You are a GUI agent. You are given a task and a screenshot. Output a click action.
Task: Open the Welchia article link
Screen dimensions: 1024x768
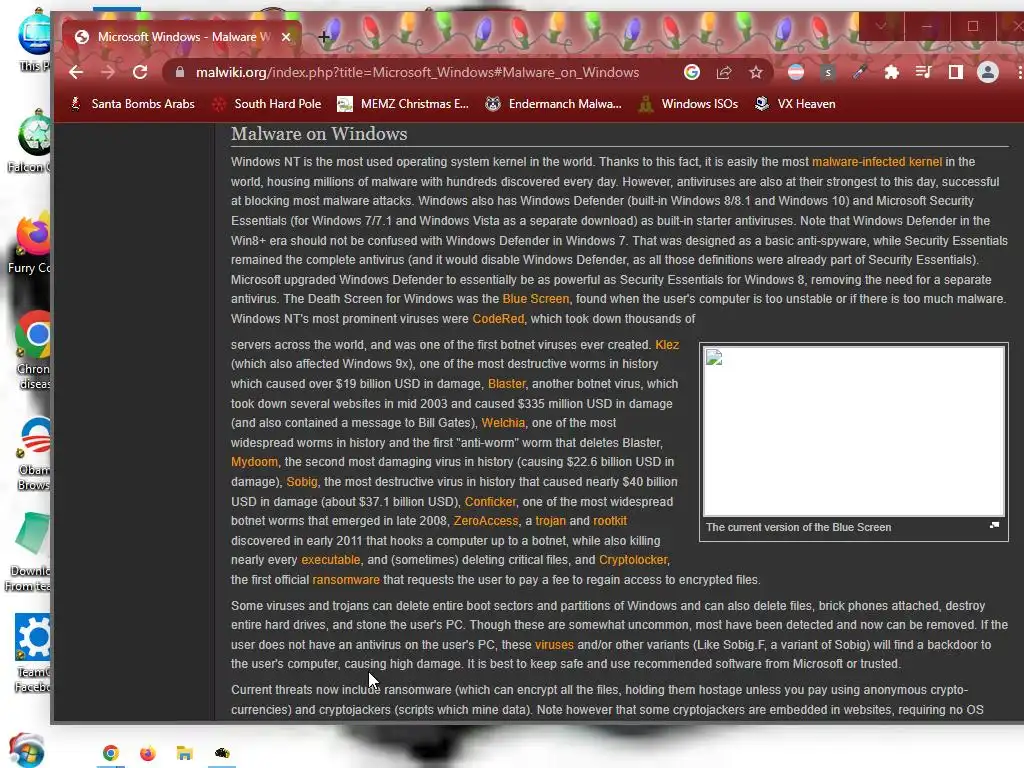coord(503,423)
